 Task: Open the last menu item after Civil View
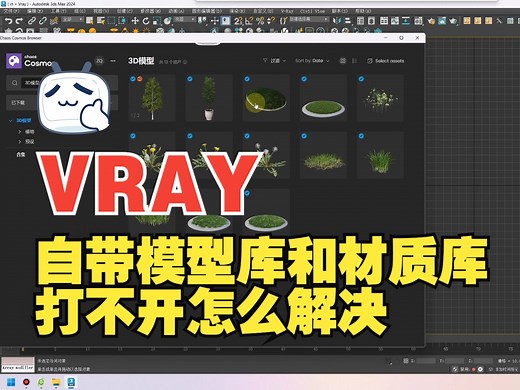(x=363, y=11)
